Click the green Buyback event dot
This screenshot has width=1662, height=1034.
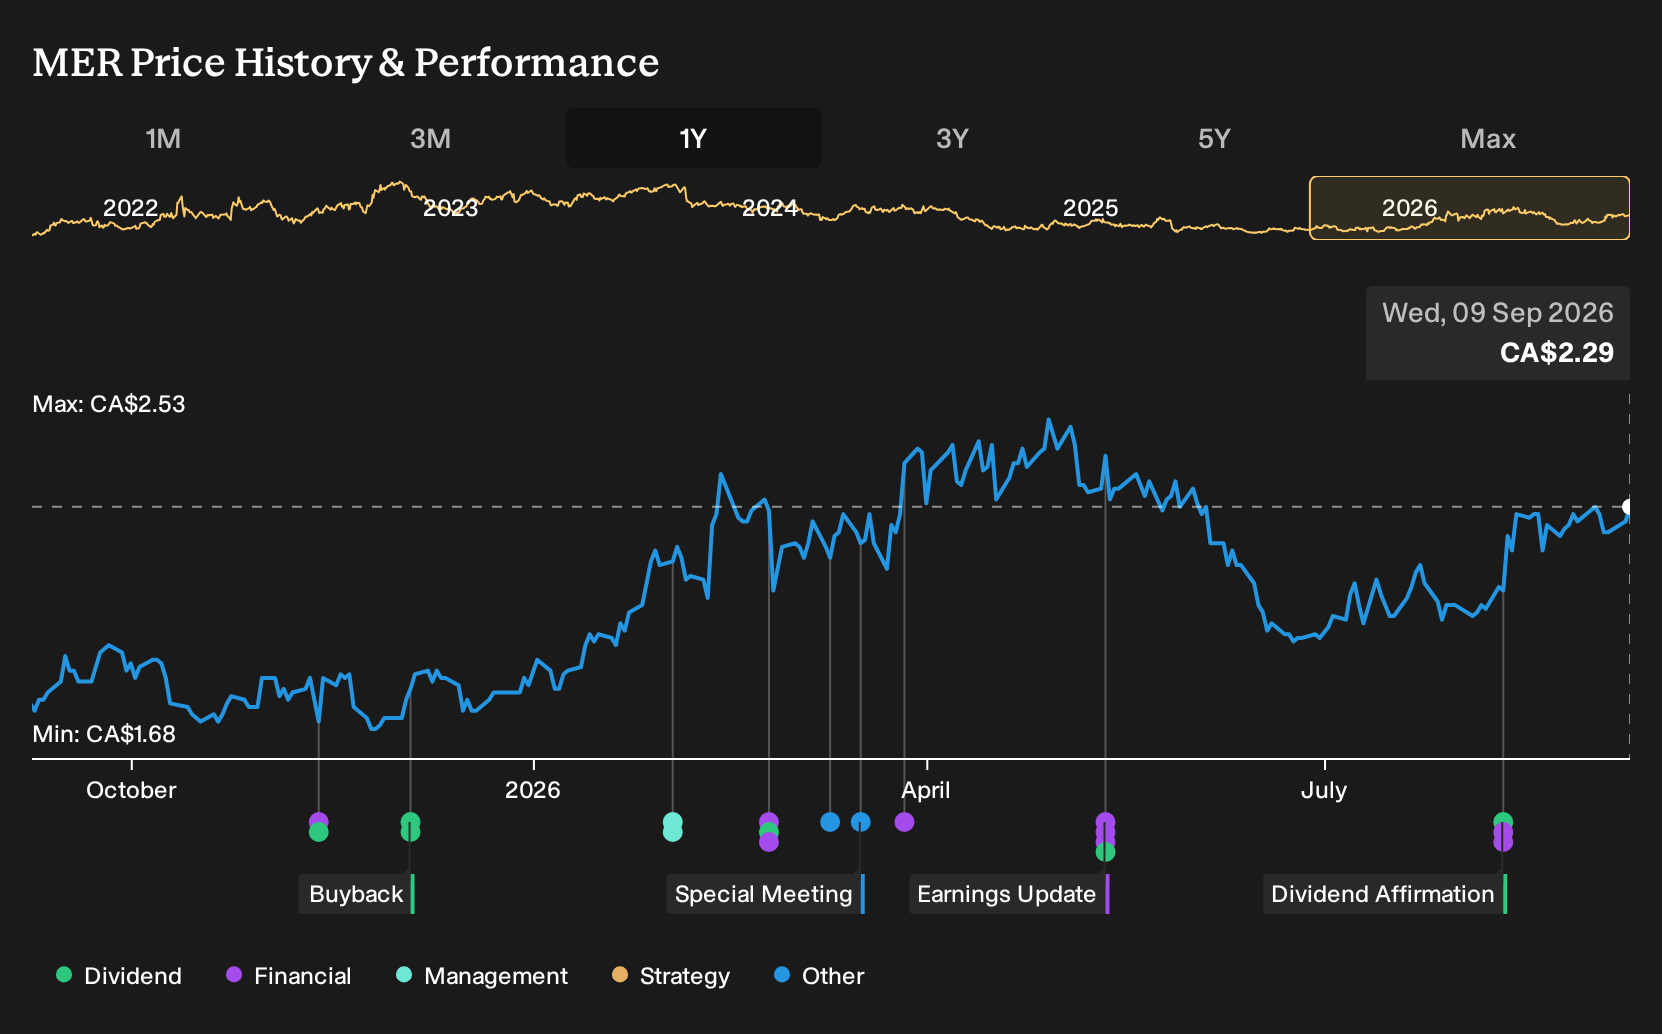(x=410, y=827)
